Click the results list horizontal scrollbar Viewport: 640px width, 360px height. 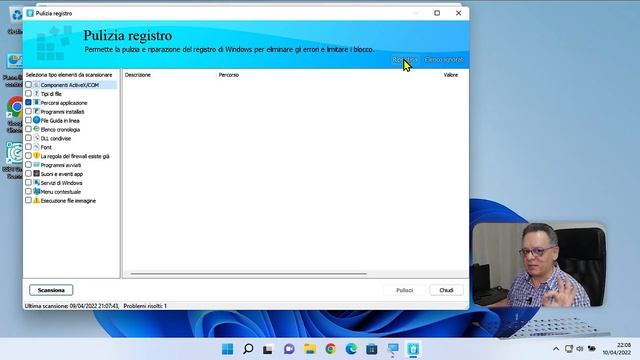click(248, 273)
